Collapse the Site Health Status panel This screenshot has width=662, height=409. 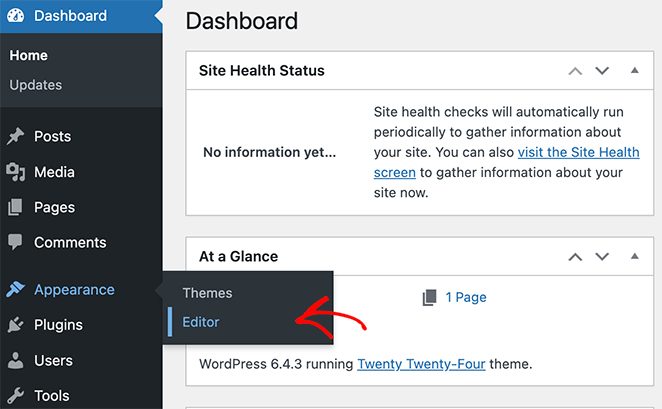634,71
